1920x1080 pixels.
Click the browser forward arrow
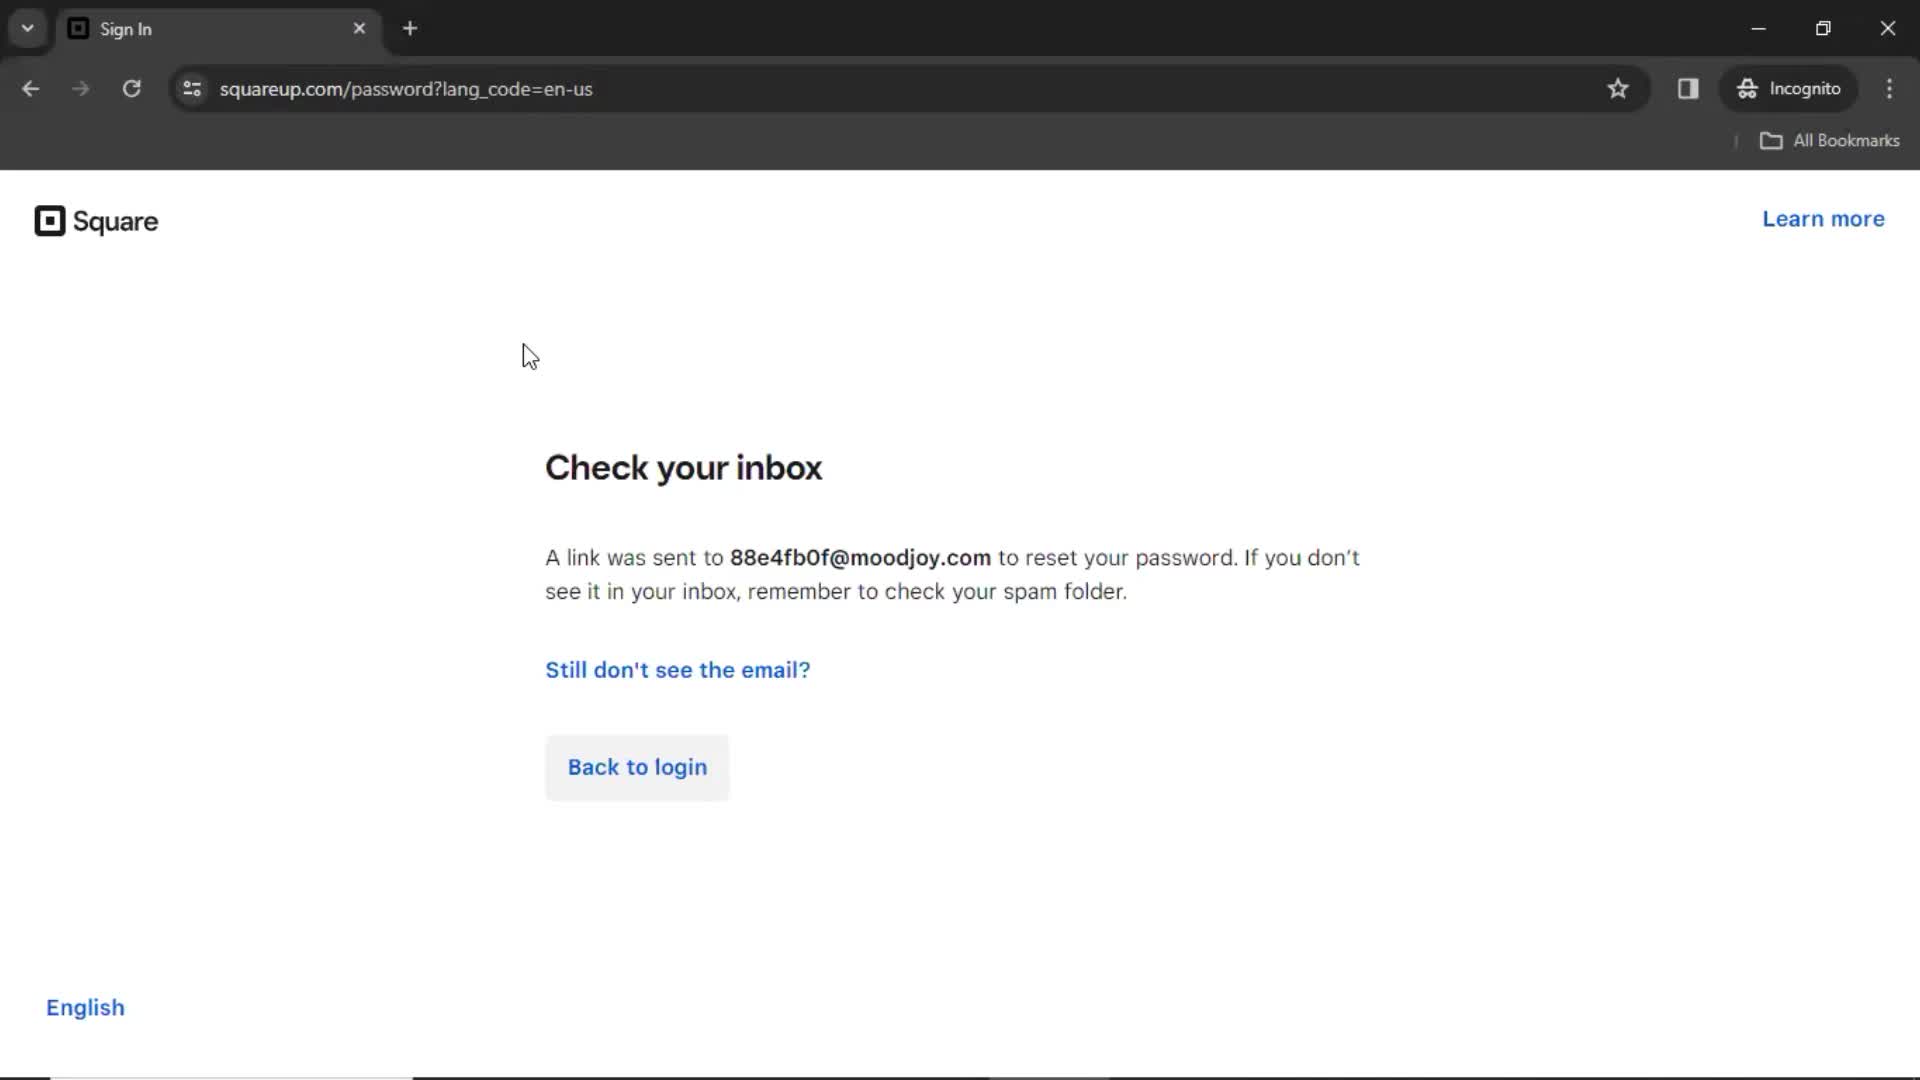coord(81,89)
